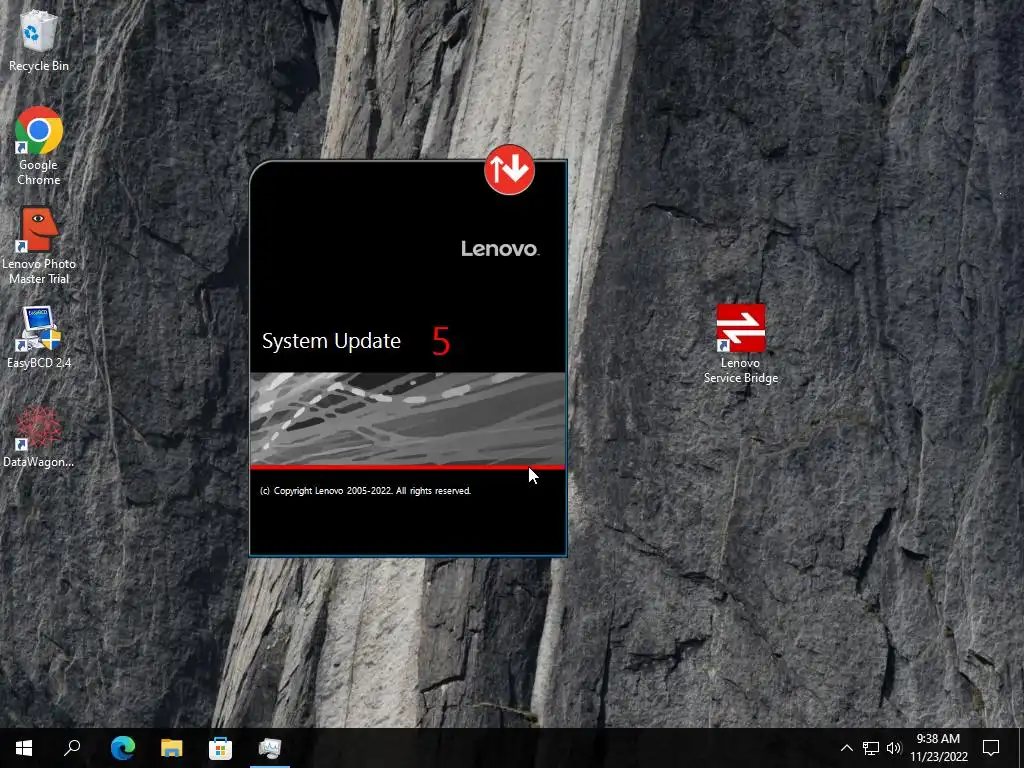The height and width of the screenshot is (768, 1024).
Task: Click the Lenovo copyright notice text
Action: [x=365, y=490]
